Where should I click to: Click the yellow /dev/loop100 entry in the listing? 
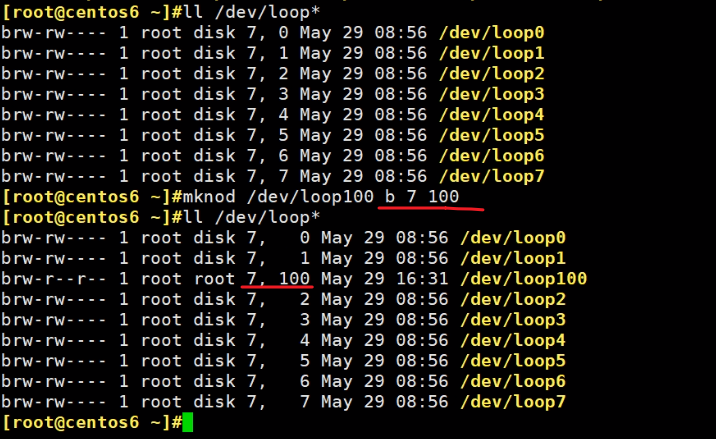523,279
